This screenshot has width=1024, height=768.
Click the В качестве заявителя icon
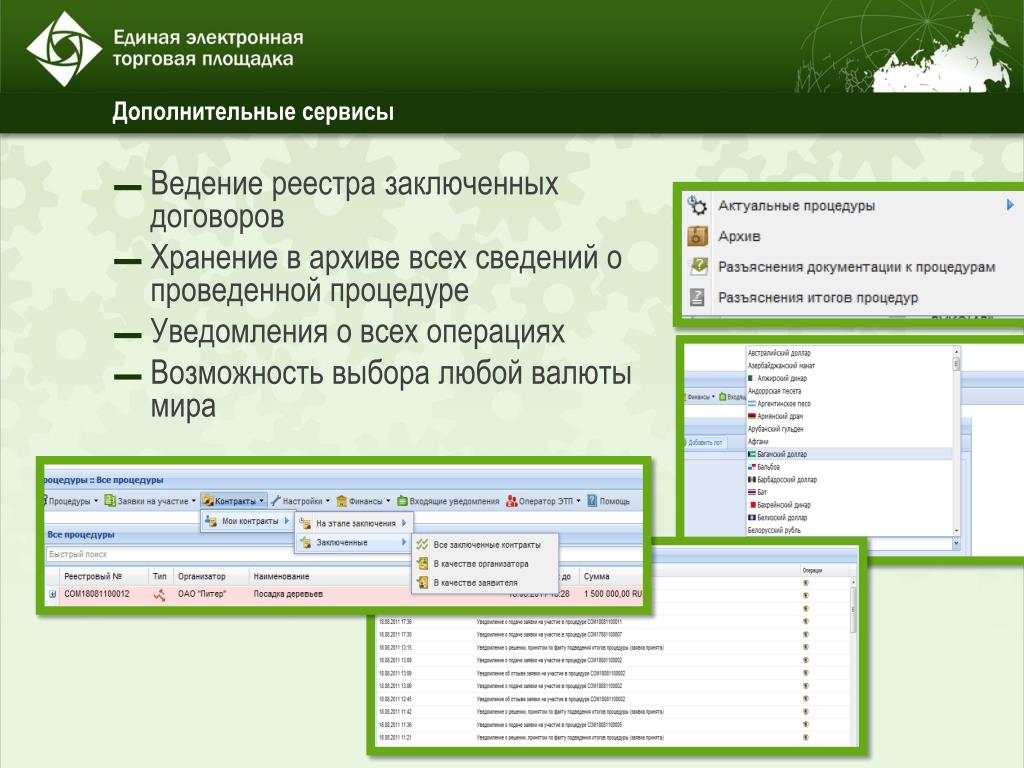pyautogui.click(x=422, y=582)
